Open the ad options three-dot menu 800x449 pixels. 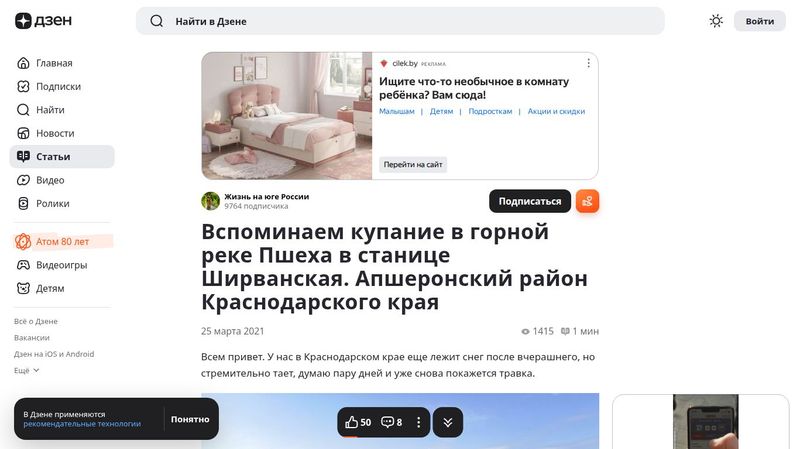(588, 63)
